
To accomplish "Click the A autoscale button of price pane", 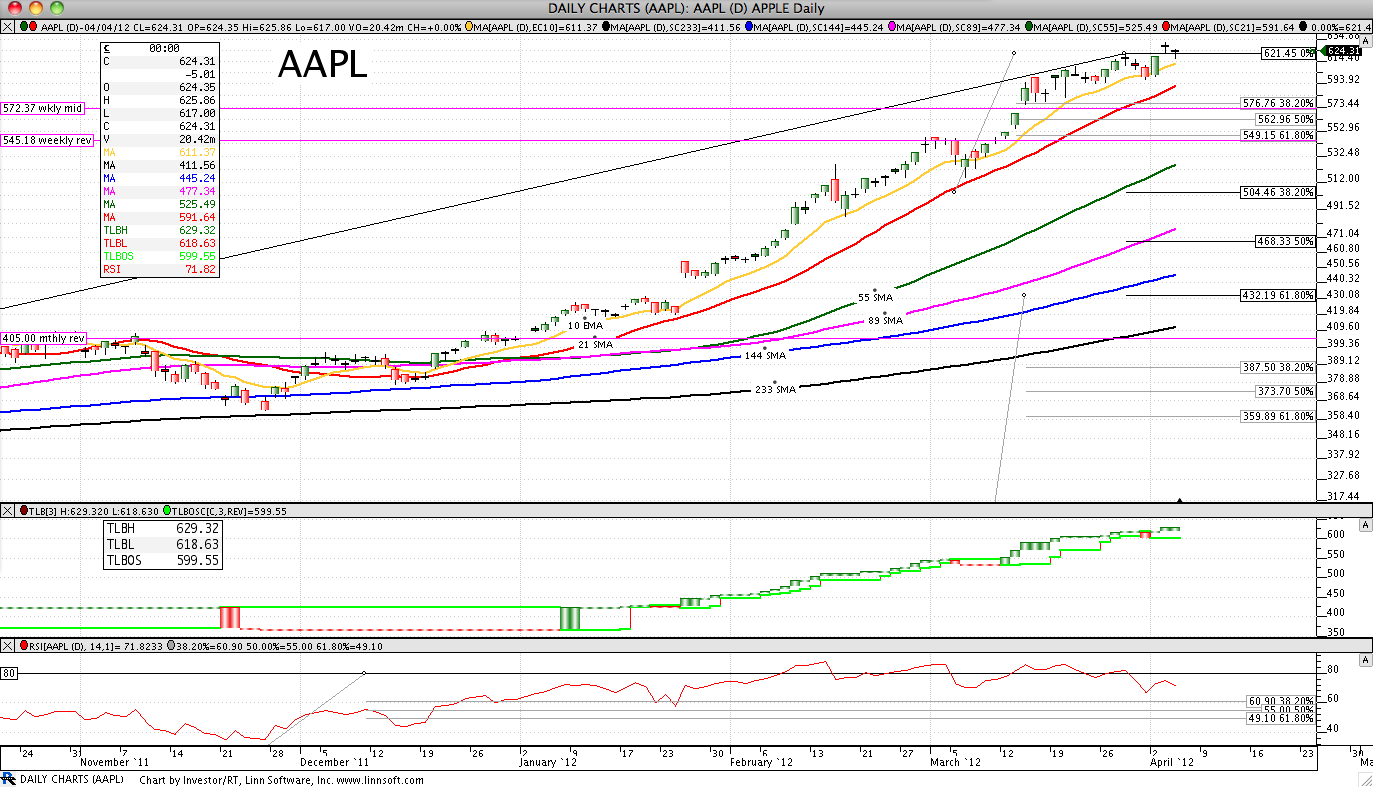I will [x=1366, y=39].
